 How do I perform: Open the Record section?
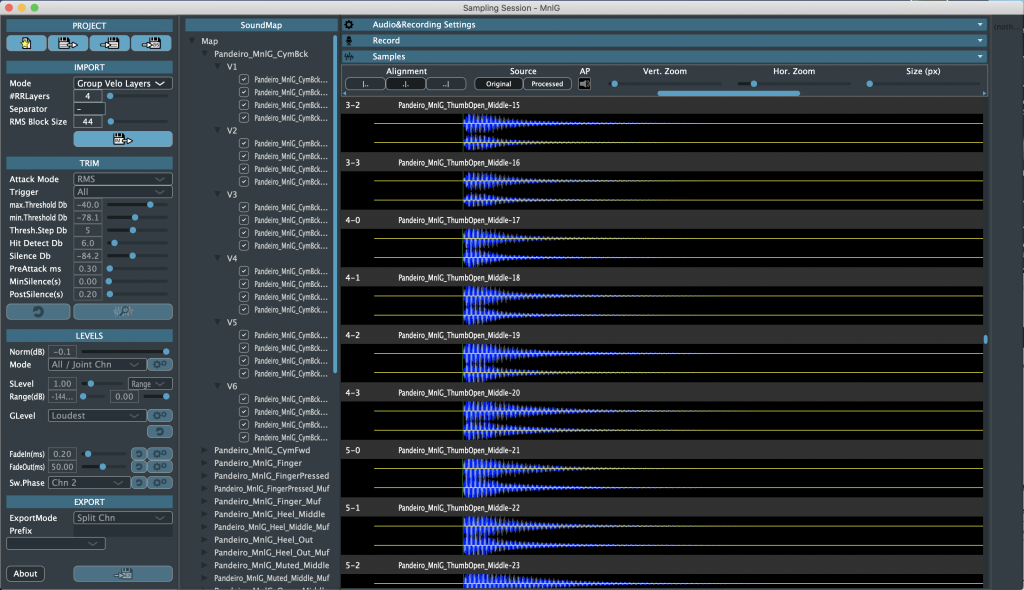point(664,41)
